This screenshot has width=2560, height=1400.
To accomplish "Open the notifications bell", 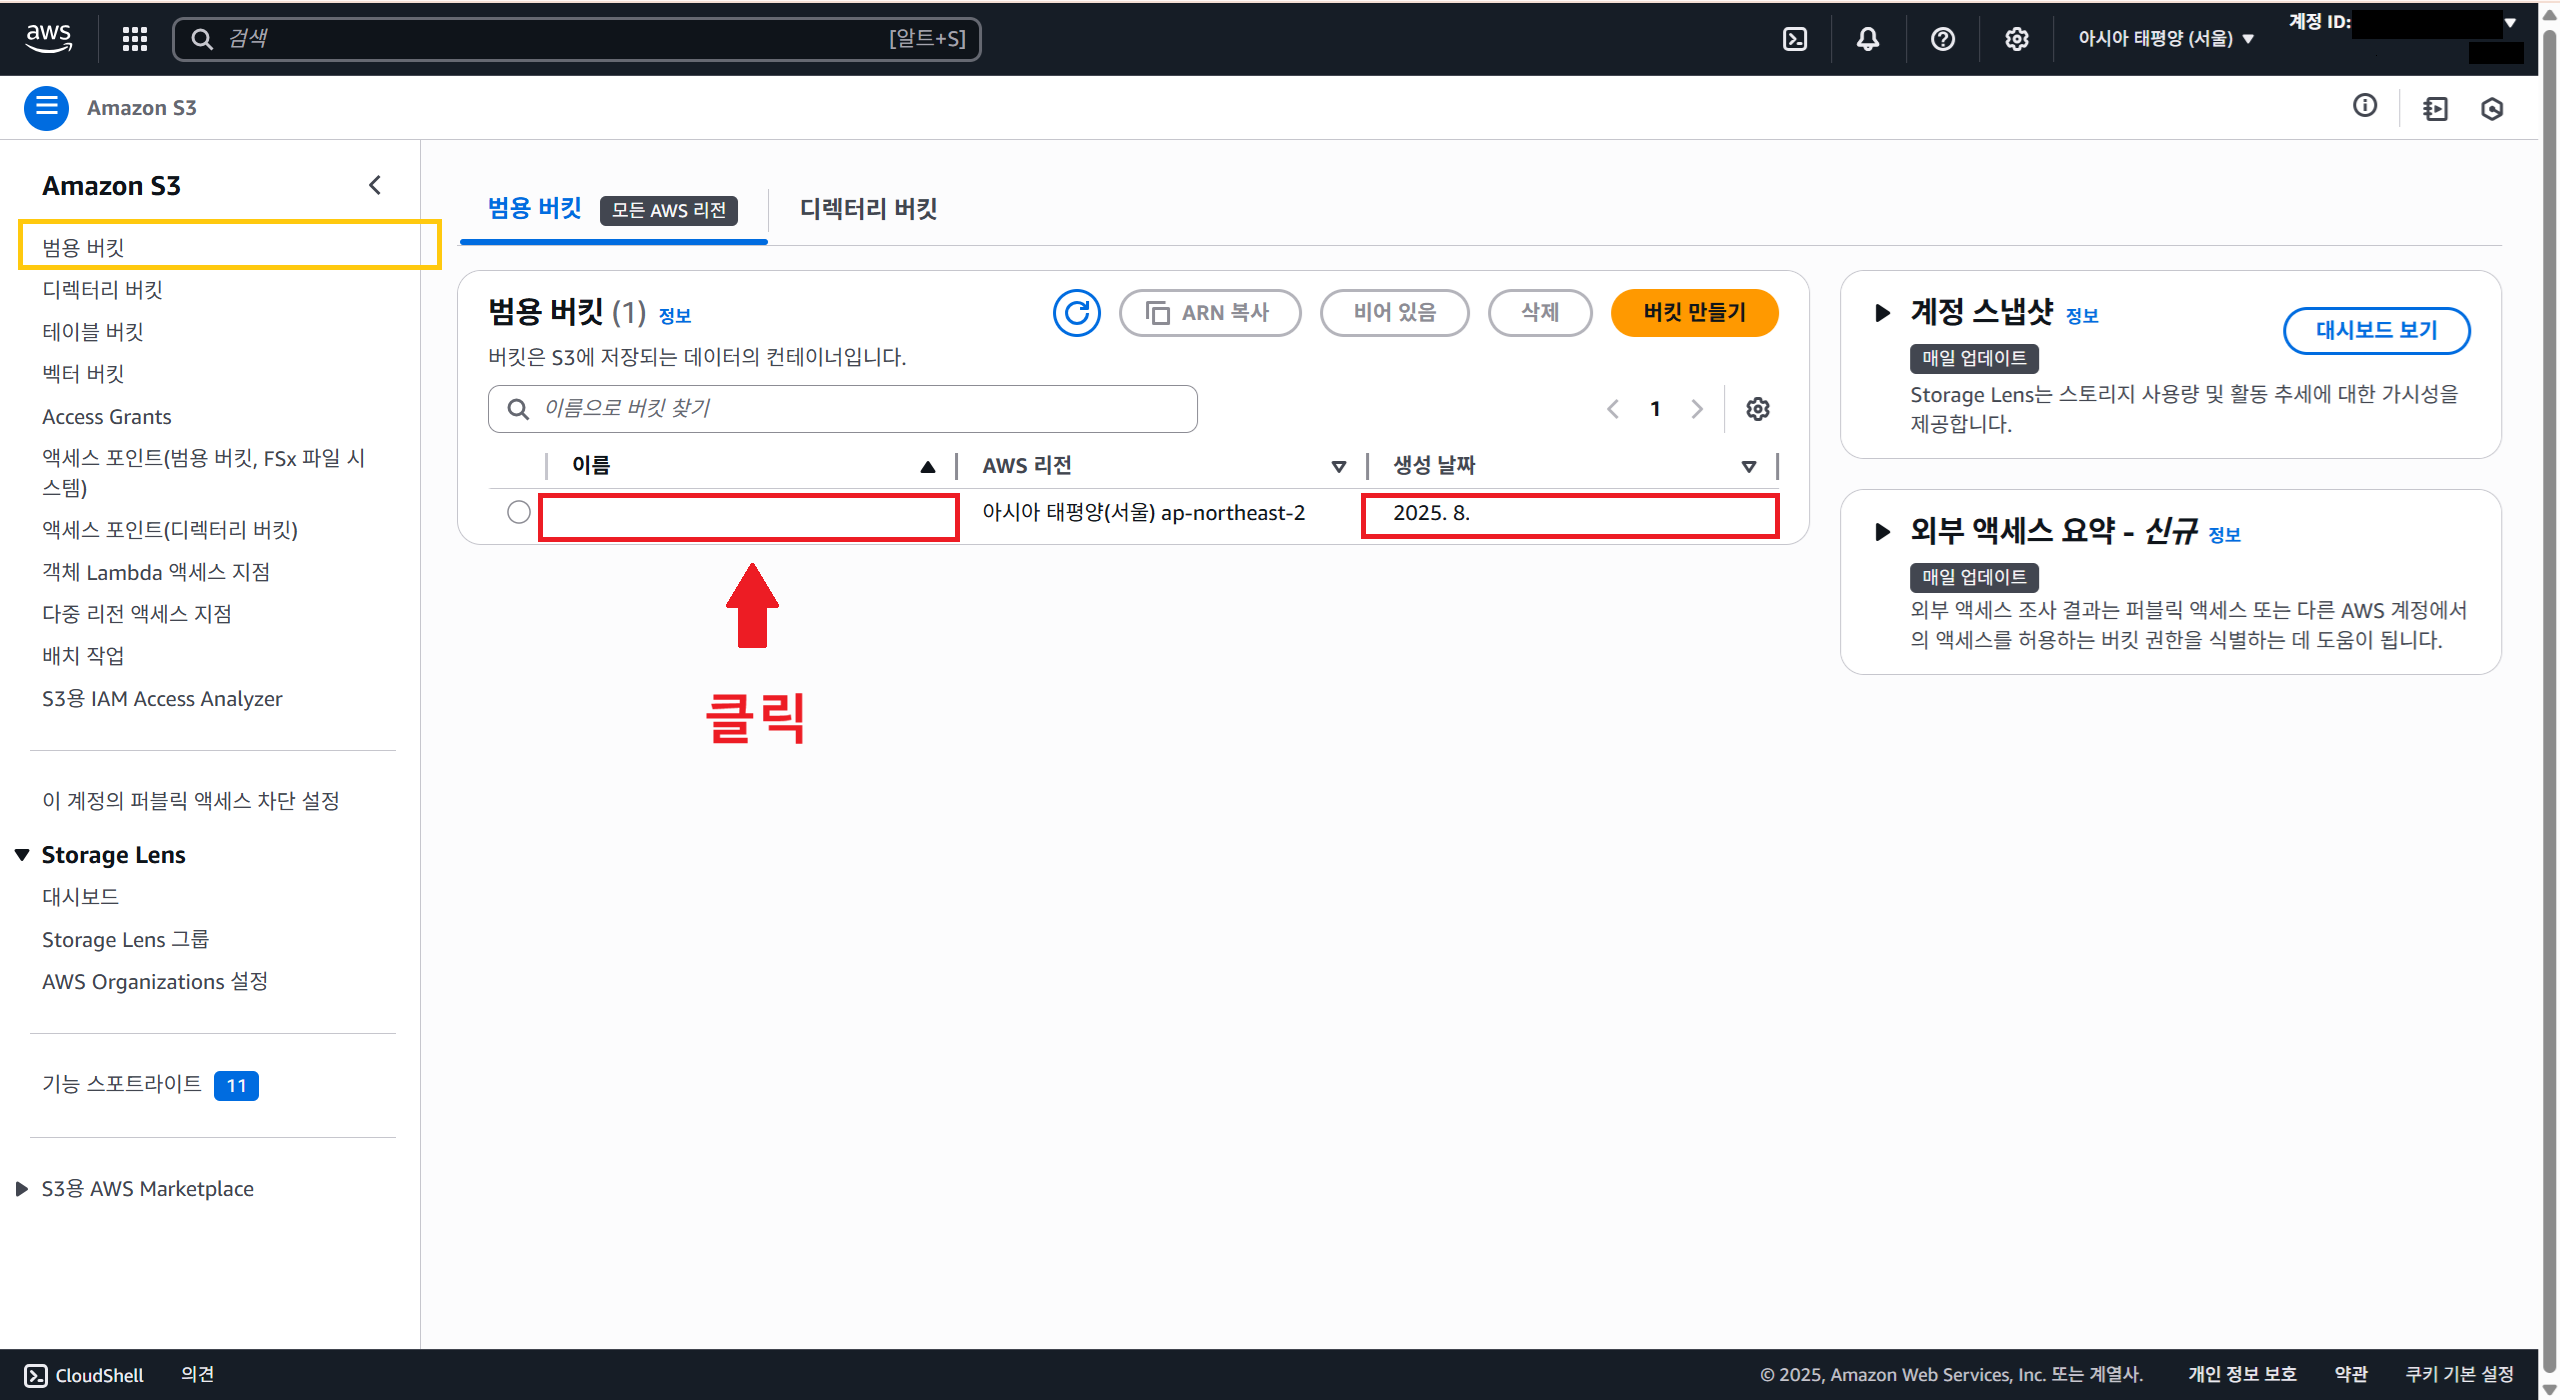I will click(1867, 39).
